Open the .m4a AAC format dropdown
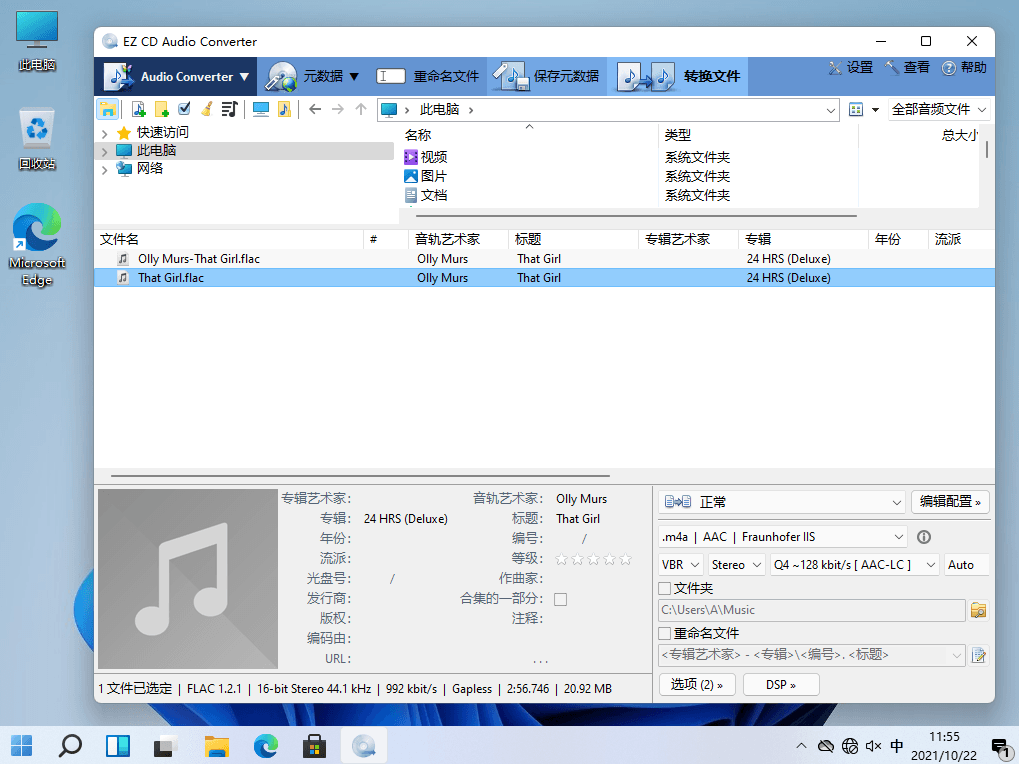 click(782, 537)
